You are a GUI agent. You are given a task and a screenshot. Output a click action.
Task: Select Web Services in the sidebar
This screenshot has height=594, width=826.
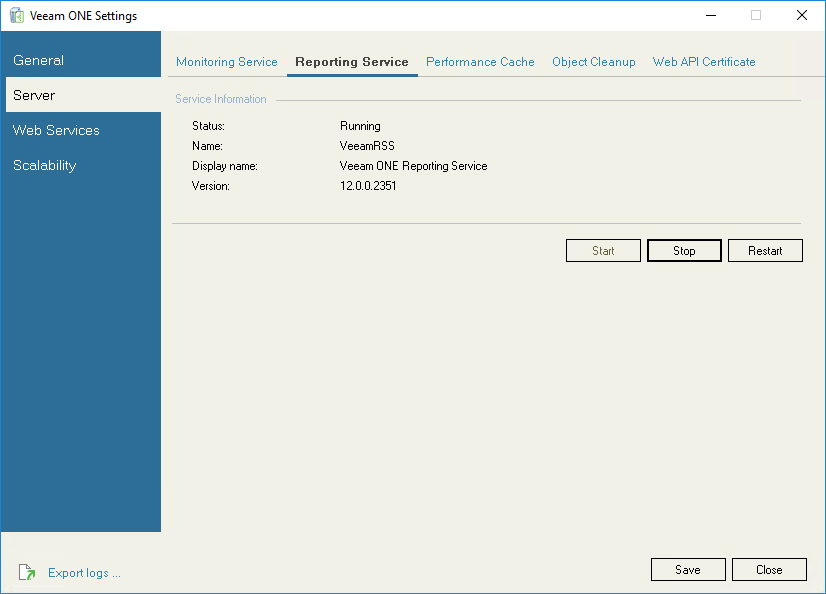pyautogui.click(x=56, y=130)
